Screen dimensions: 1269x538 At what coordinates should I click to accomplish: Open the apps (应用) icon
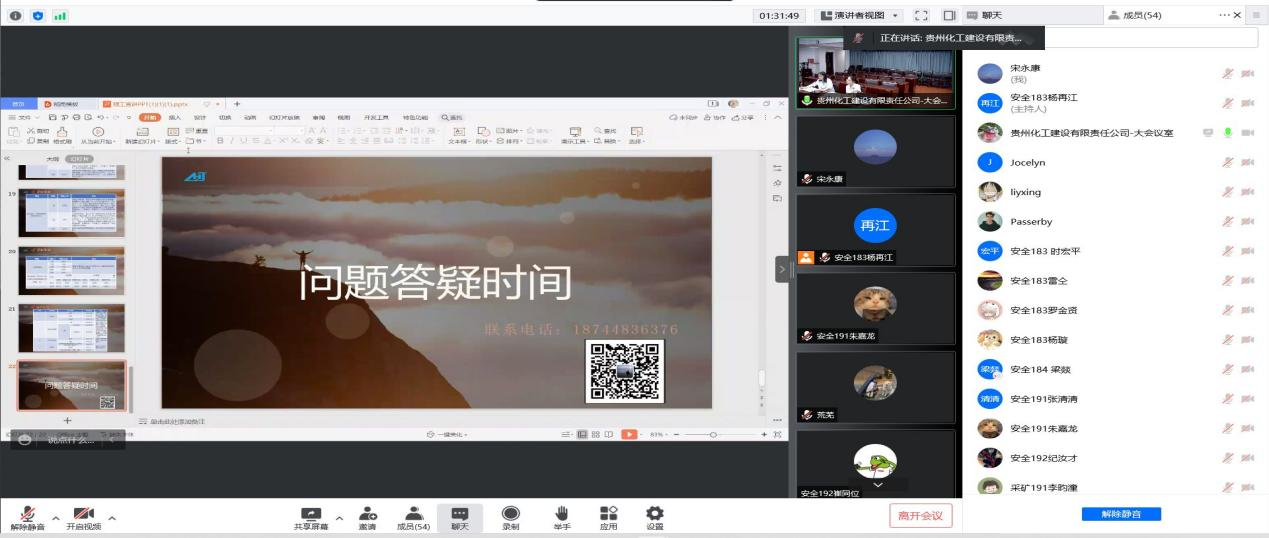[608, 513]
